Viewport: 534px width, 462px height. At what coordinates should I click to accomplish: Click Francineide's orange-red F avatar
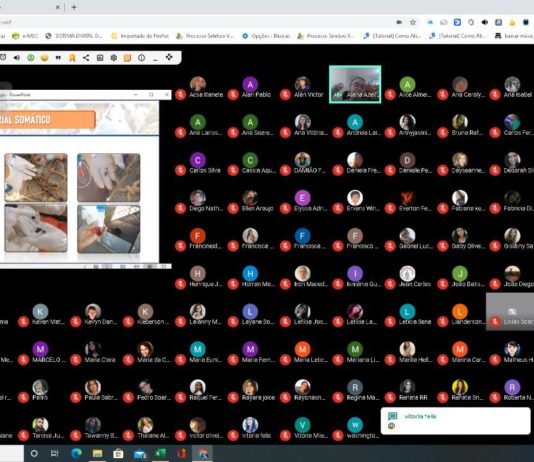(x=198, y=236)
